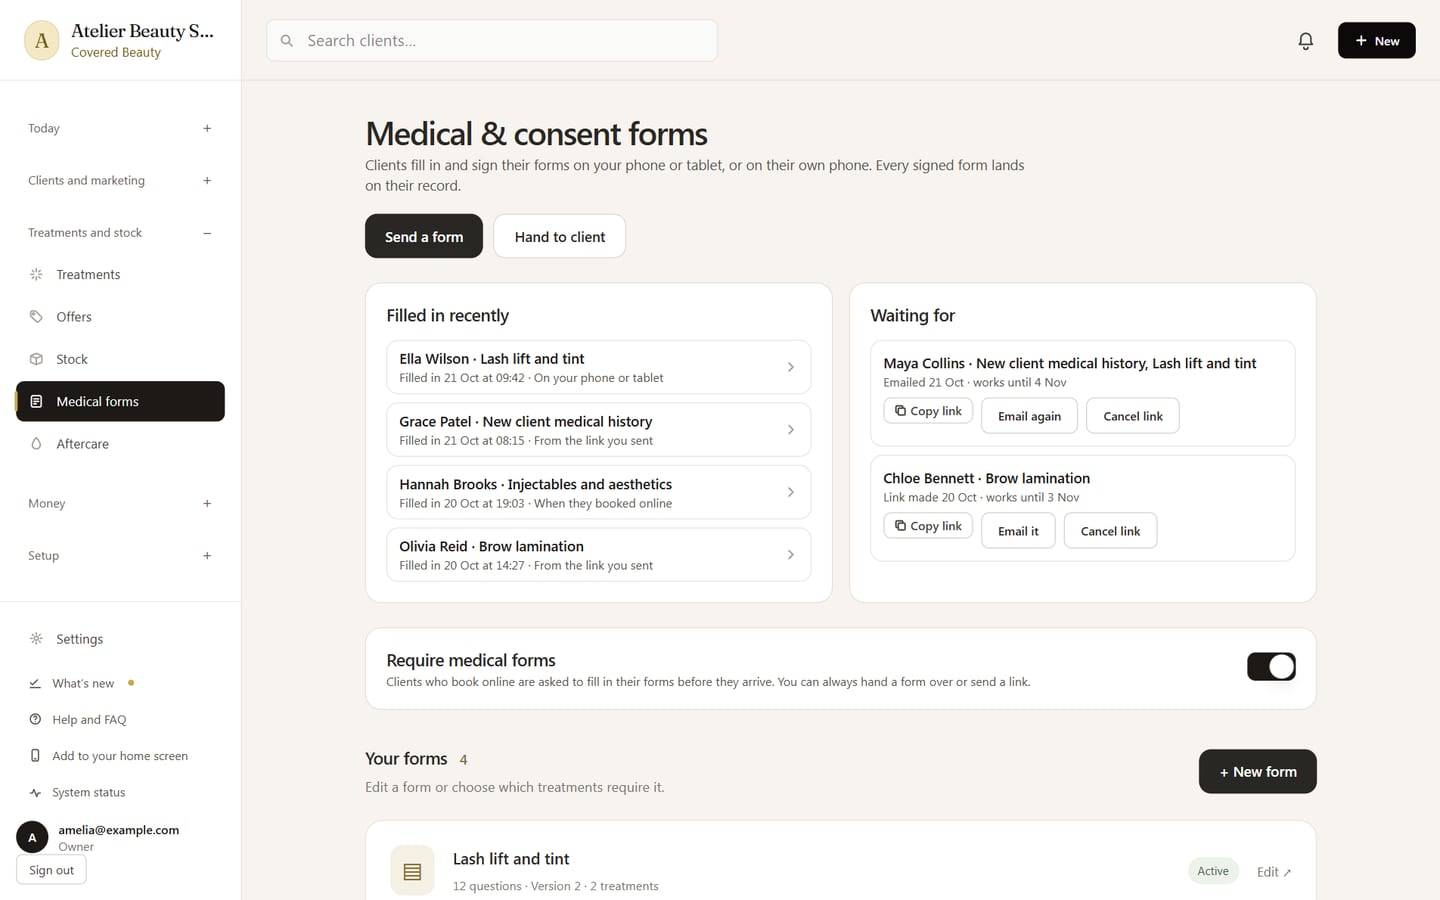This screenshot has height=900, width=1440.
Task: Click the top-right New button
Action: point(1376,41)
